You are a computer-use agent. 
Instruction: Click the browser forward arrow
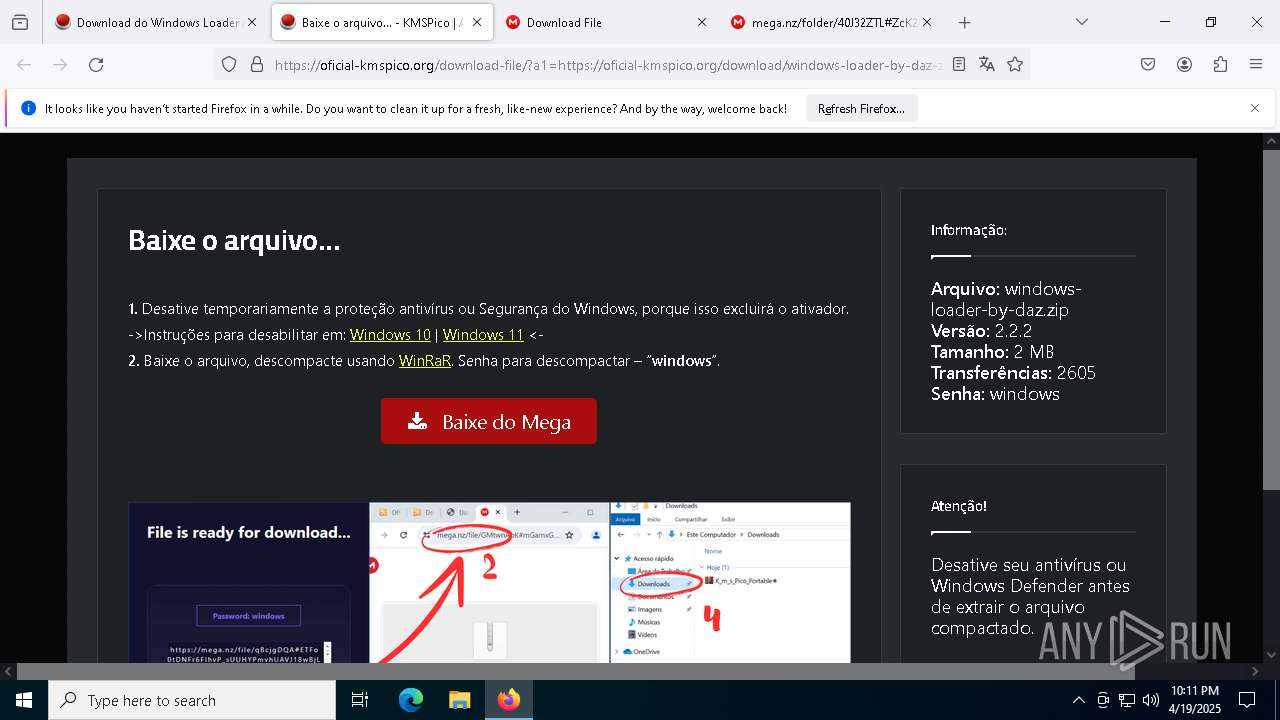click(x=60, y=64)
